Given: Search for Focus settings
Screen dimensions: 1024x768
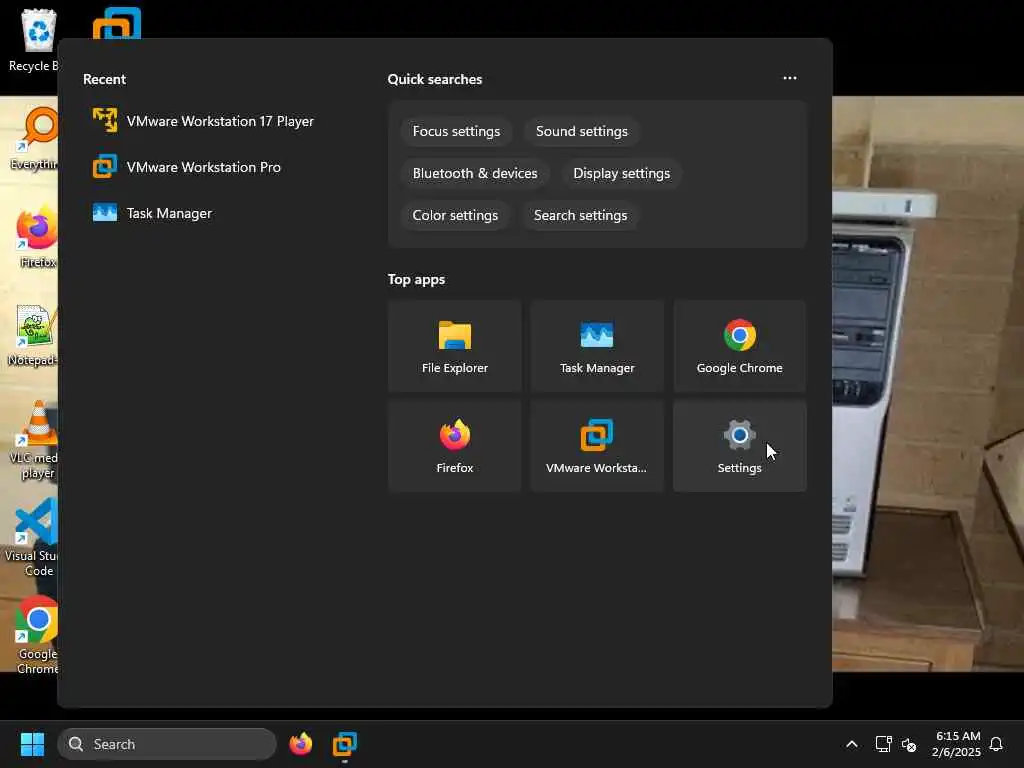Looking at the screenshot, I should [456, 131].
